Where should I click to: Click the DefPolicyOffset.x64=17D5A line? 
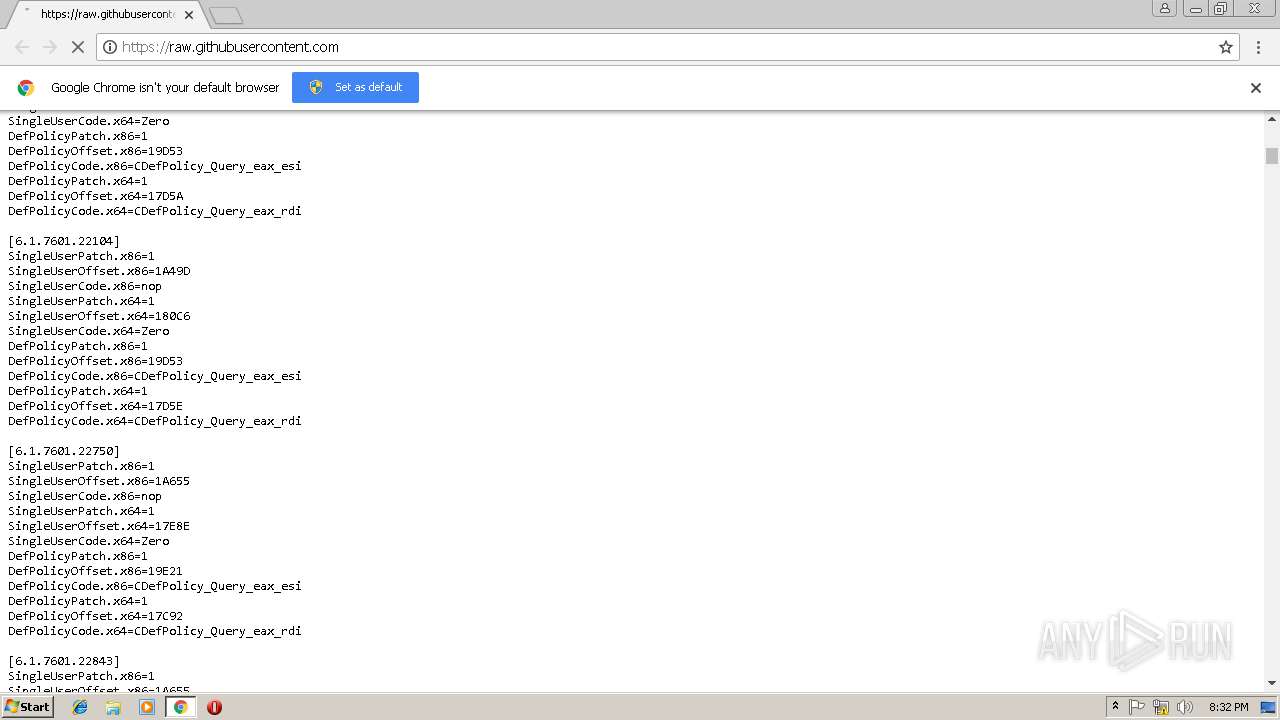(96, 196)
